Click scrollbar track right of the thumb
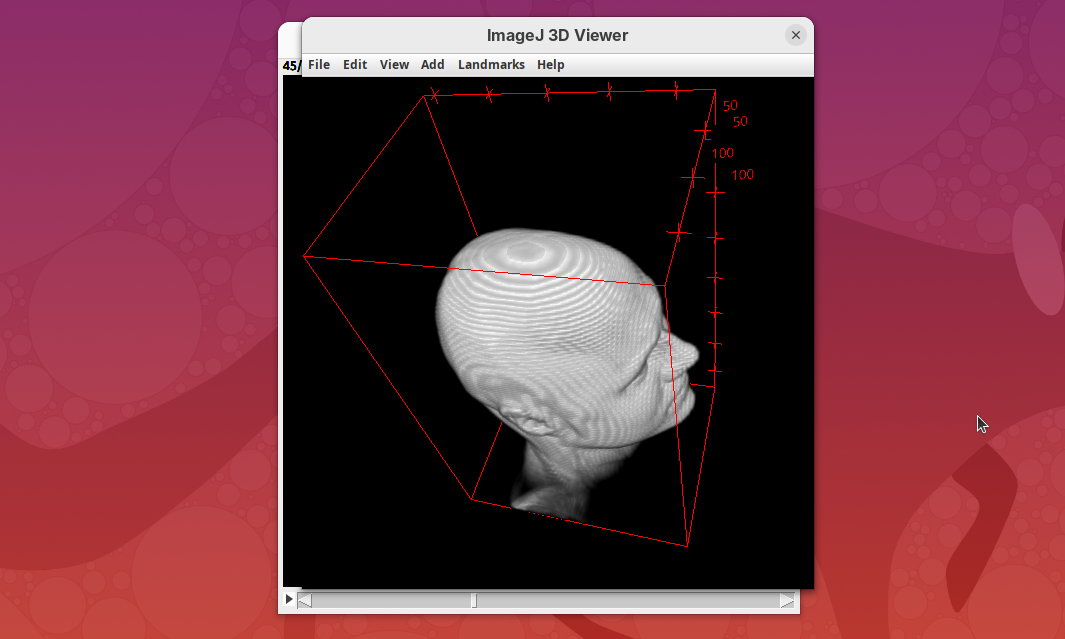1065x639 pixels. tap(630, 601)
